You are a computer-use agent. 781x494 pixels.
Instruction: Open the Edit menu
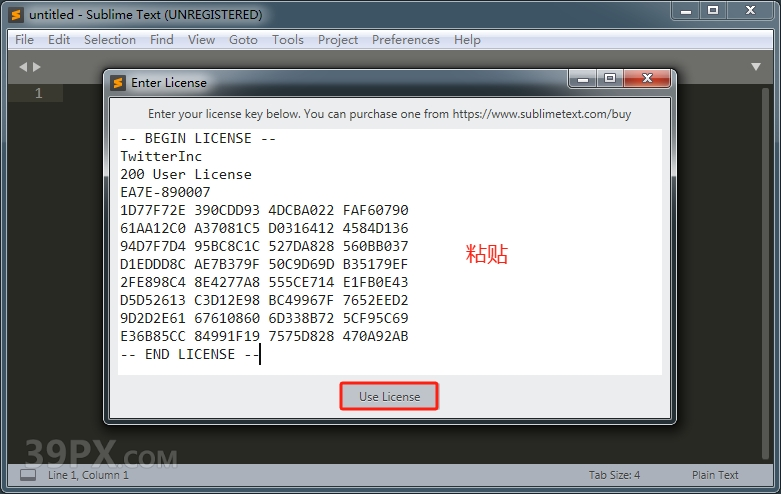pos(59,40)
